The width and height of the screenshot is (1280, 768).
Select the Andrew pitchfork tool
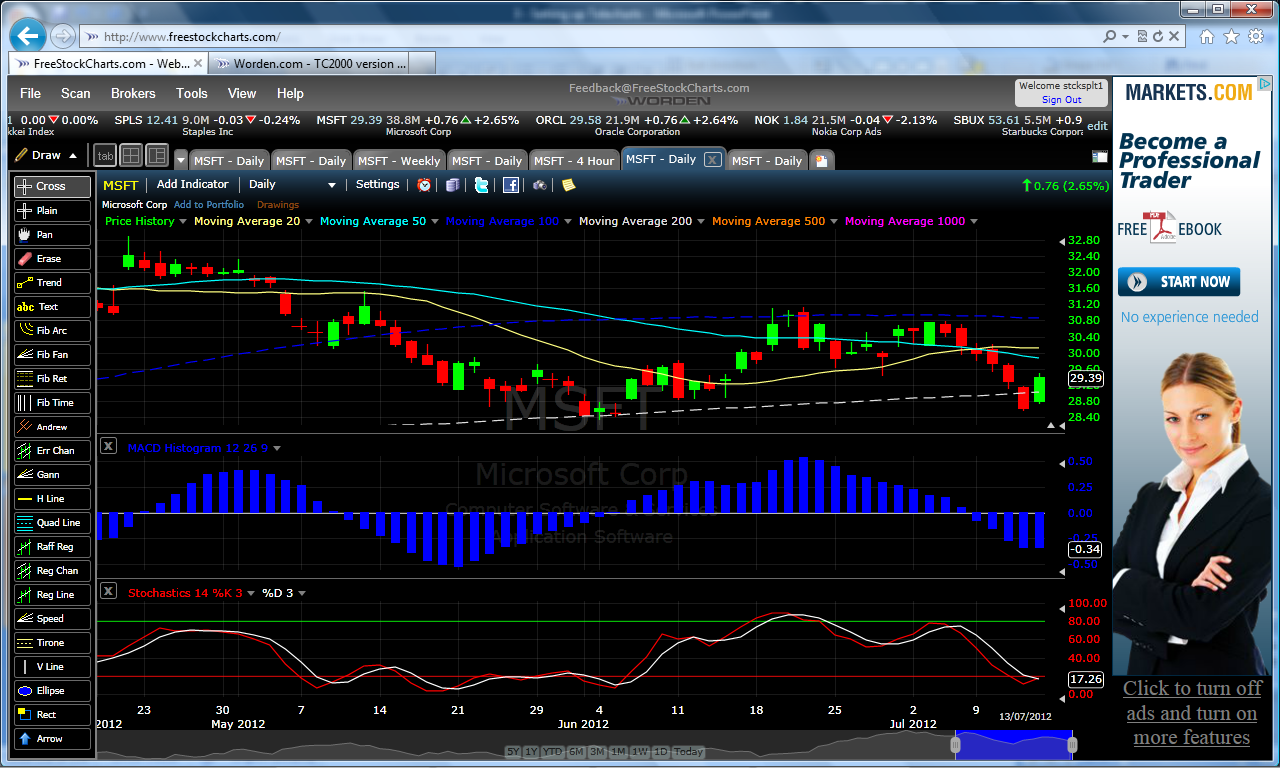point(52,426)
